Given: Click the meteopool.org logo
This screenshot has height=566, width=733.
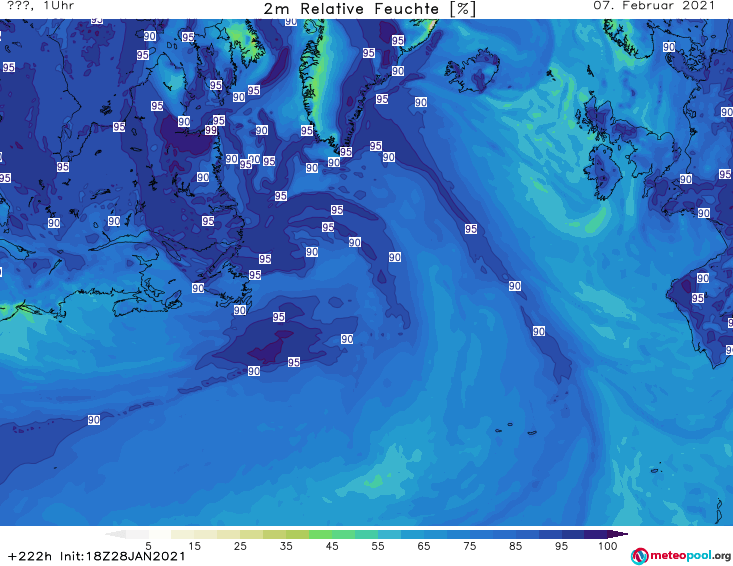Looking at the screenshot, I should [x=681, y=556].
